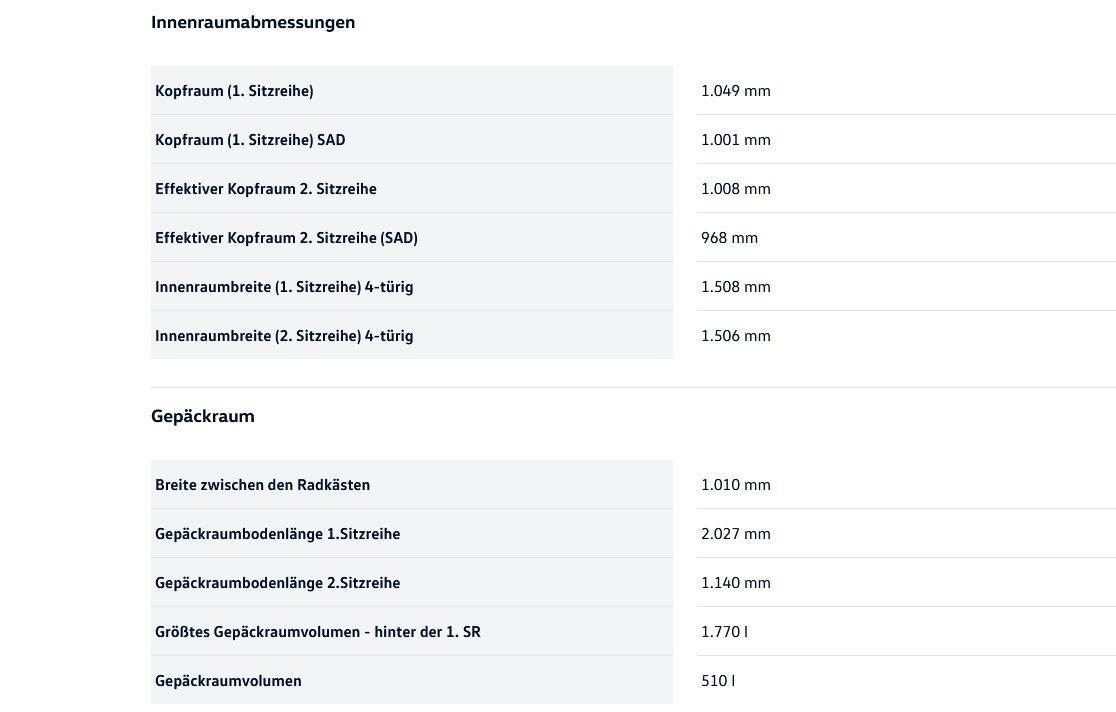The height and width of the screenshot is (712, 1116).
Task: Select the Gepäckraumvolumen row label
Action: (x=228, y=681)
